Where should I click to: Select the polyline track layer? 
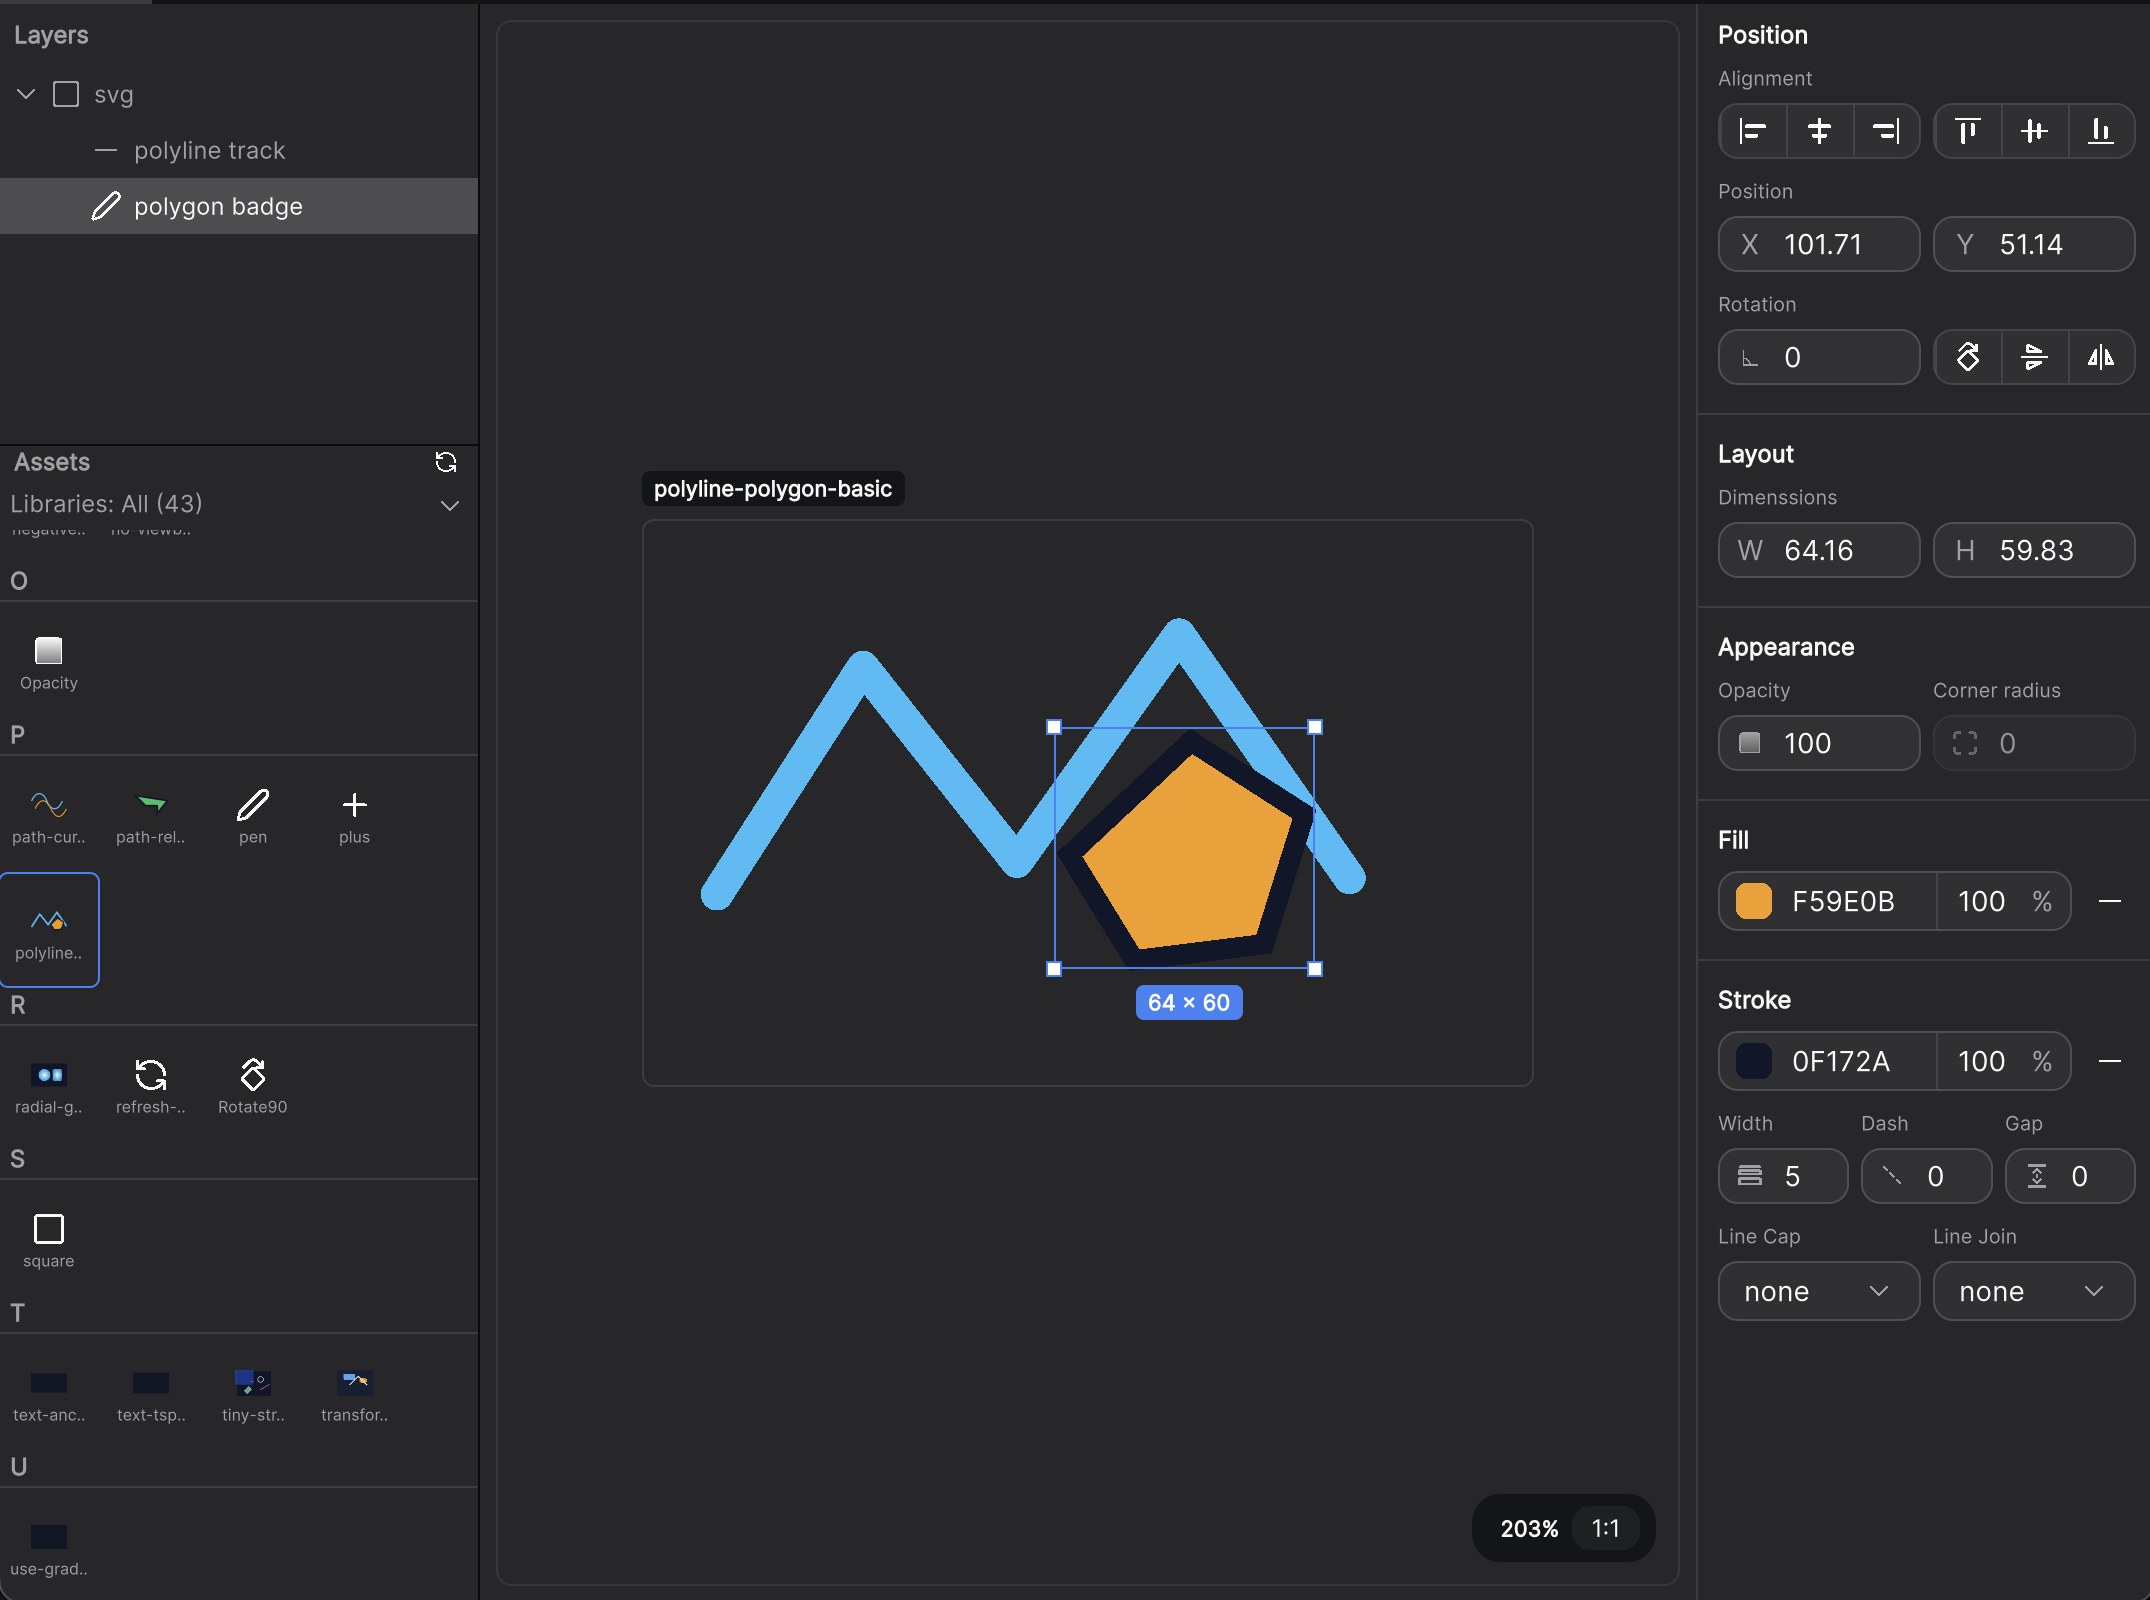(210, 150)
